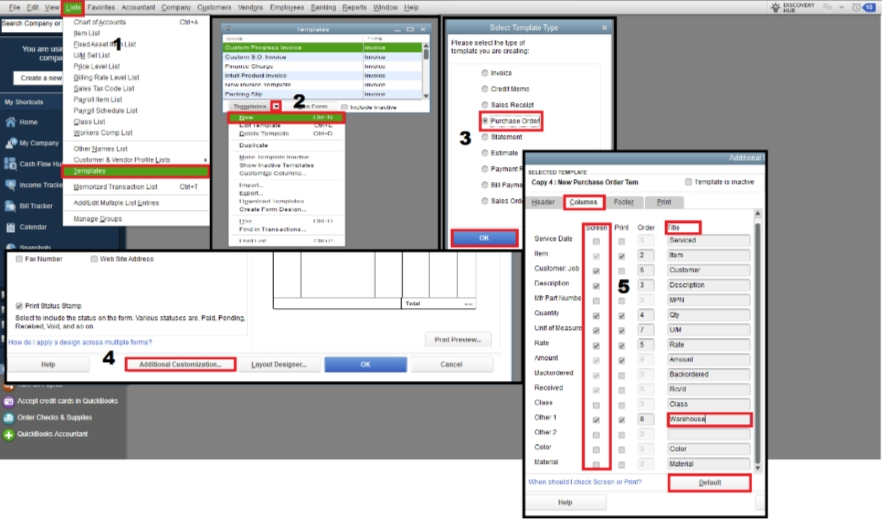Click the Title field for the Rate row
This screenshot has height=526, width=882.
click(x=709, y=345)
